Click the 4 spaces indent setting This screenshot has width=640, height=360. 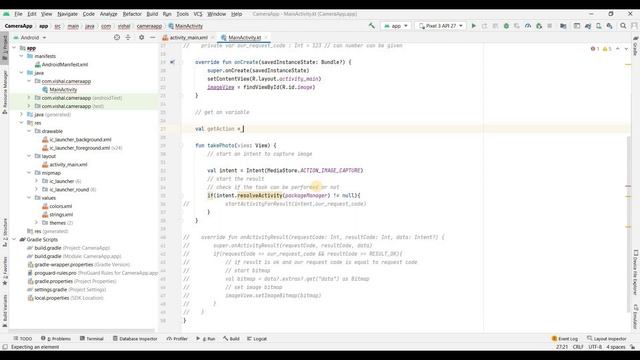pos(616,347)
